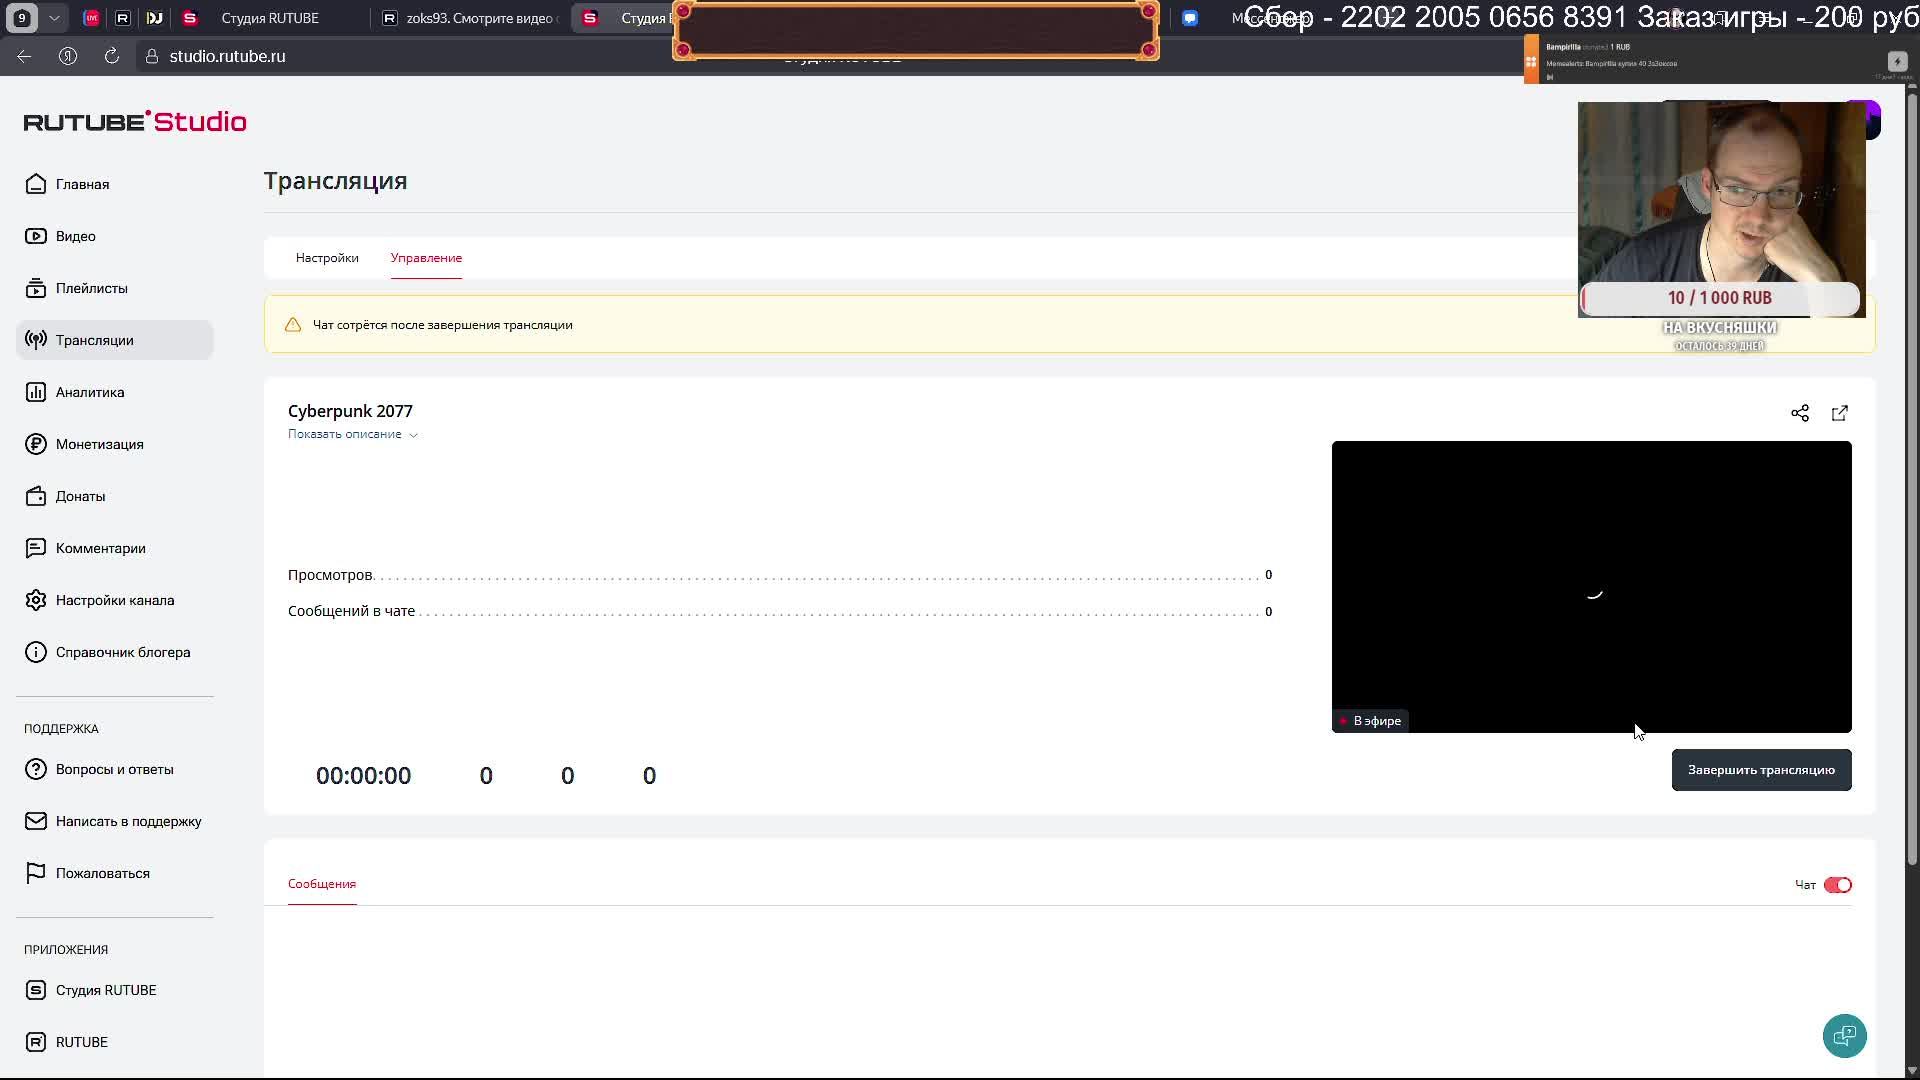Click the share icon near the stream title
This screenshot has width=1920, height=1080.
1800,413
